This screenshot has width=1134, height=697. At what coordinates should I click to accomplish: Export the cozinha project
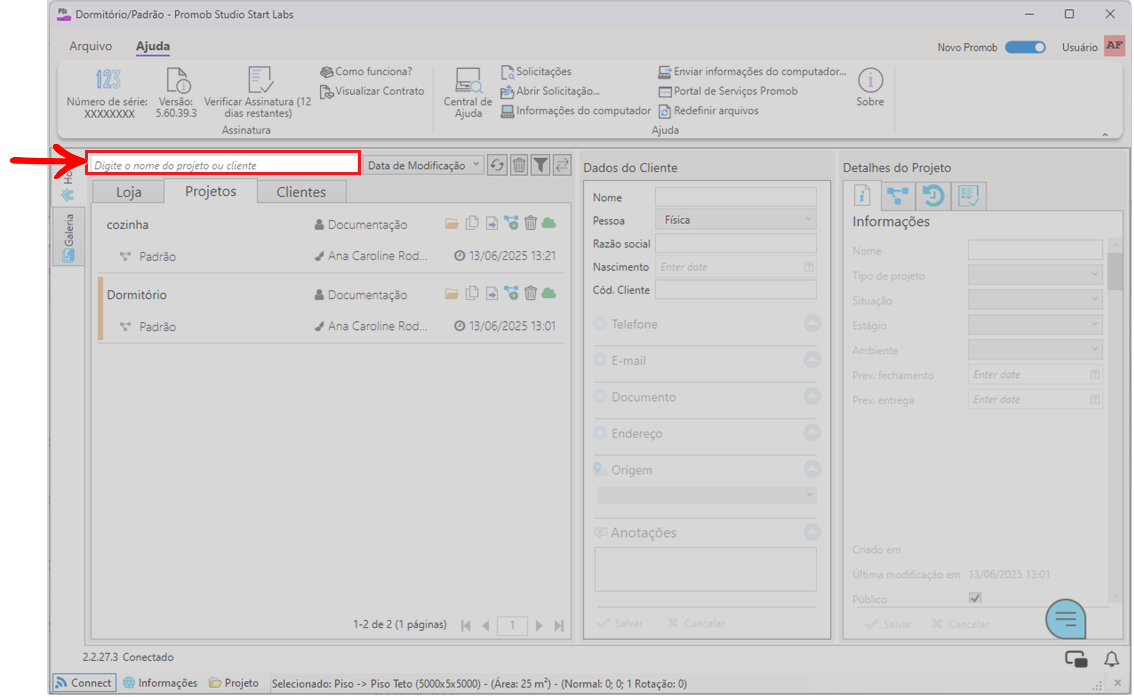[492, 223]
